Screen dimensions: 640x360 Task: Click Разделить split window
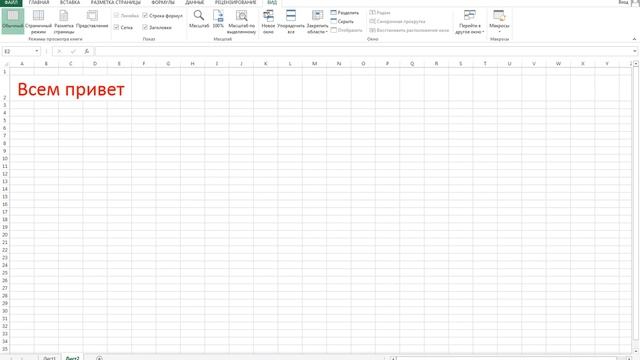pyautogui.click(x=344, y=13)
